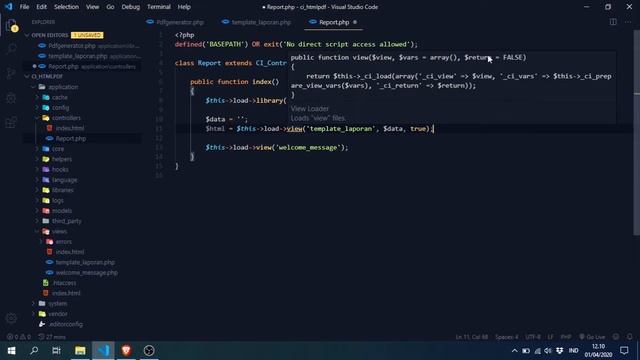Open the editor More Actions ellipsis
640x360 pixels.
point(628,22)
